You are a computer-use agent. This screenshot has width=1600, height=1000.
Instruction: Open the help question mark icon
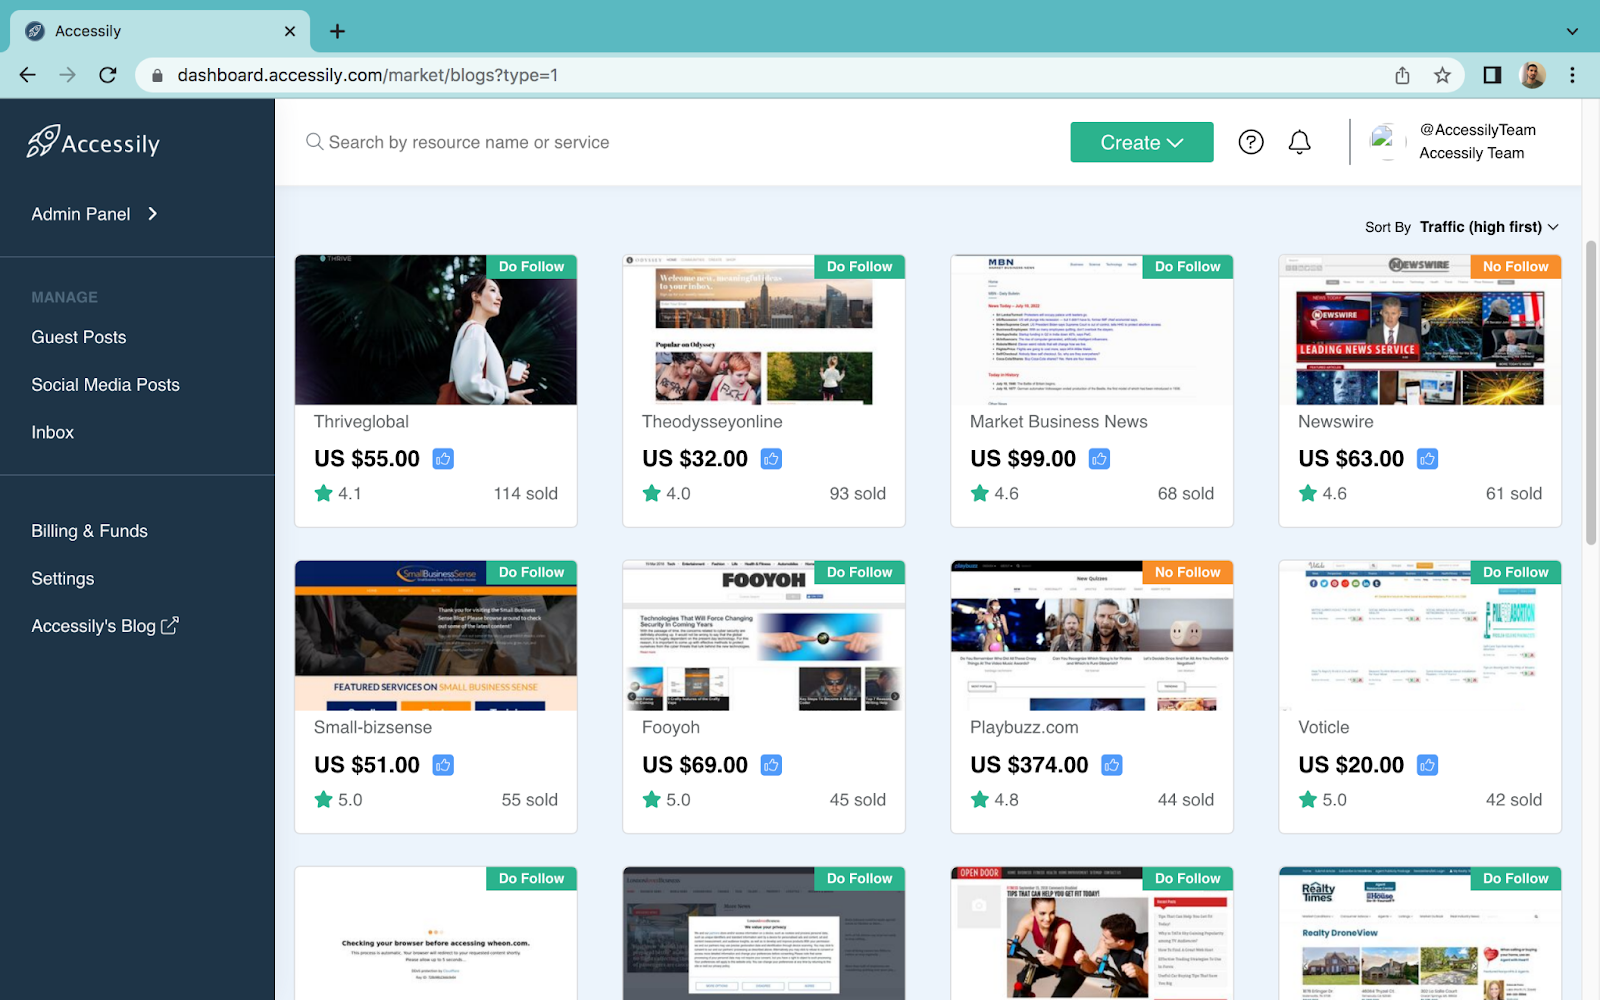pyautogui.click(x=1251, y=142)
